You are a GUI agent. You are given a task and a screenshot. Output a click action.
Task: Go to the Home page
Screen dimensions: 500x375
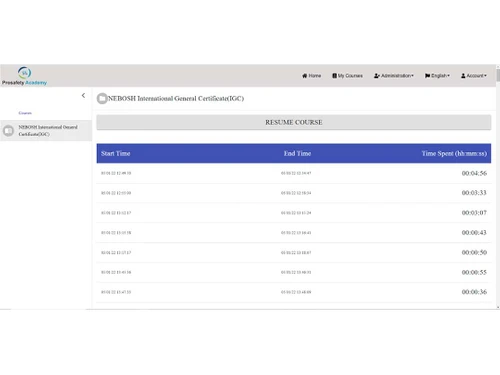(x=311, y=76)
